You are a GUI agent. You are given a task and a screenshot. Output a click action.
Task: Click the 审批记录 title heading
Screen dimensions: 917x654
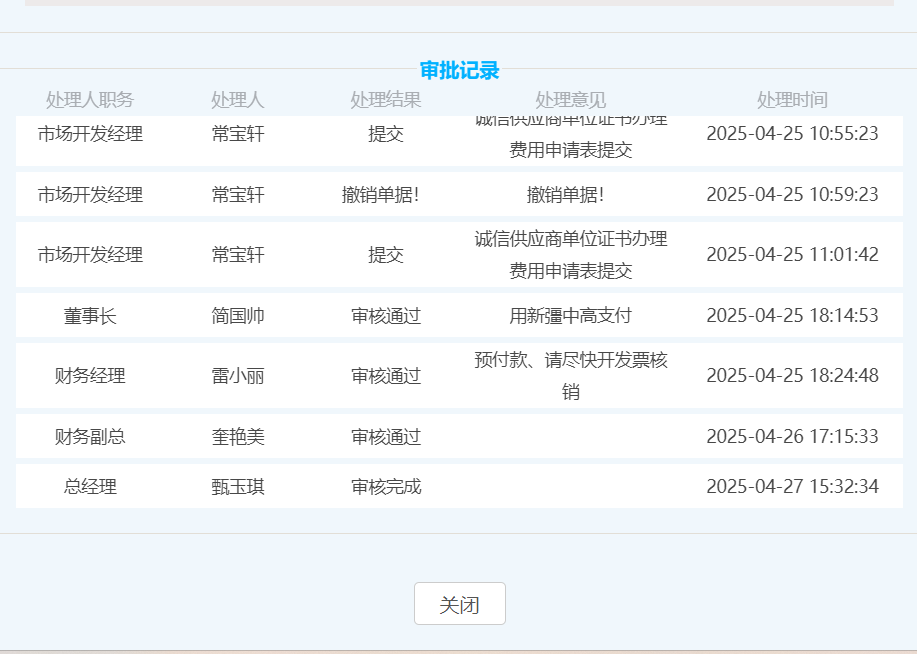pos(459,71)
